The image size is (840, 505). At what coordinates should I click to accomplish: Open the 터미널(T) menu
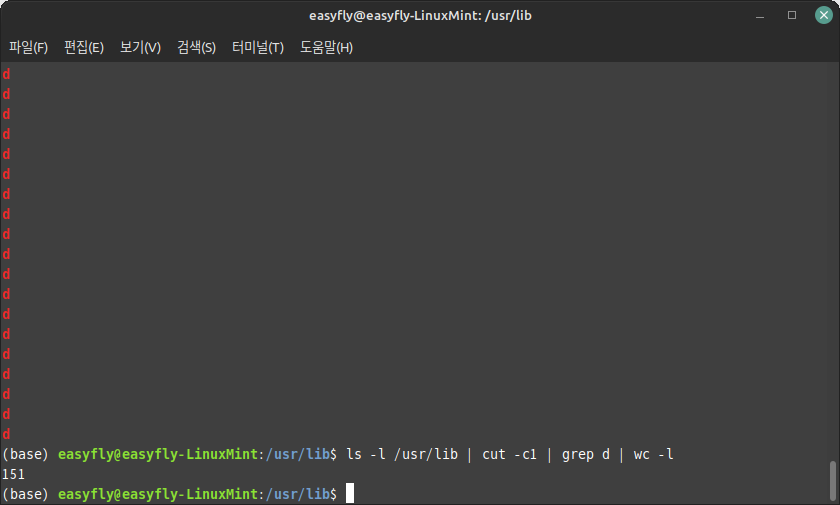(258, 48)
